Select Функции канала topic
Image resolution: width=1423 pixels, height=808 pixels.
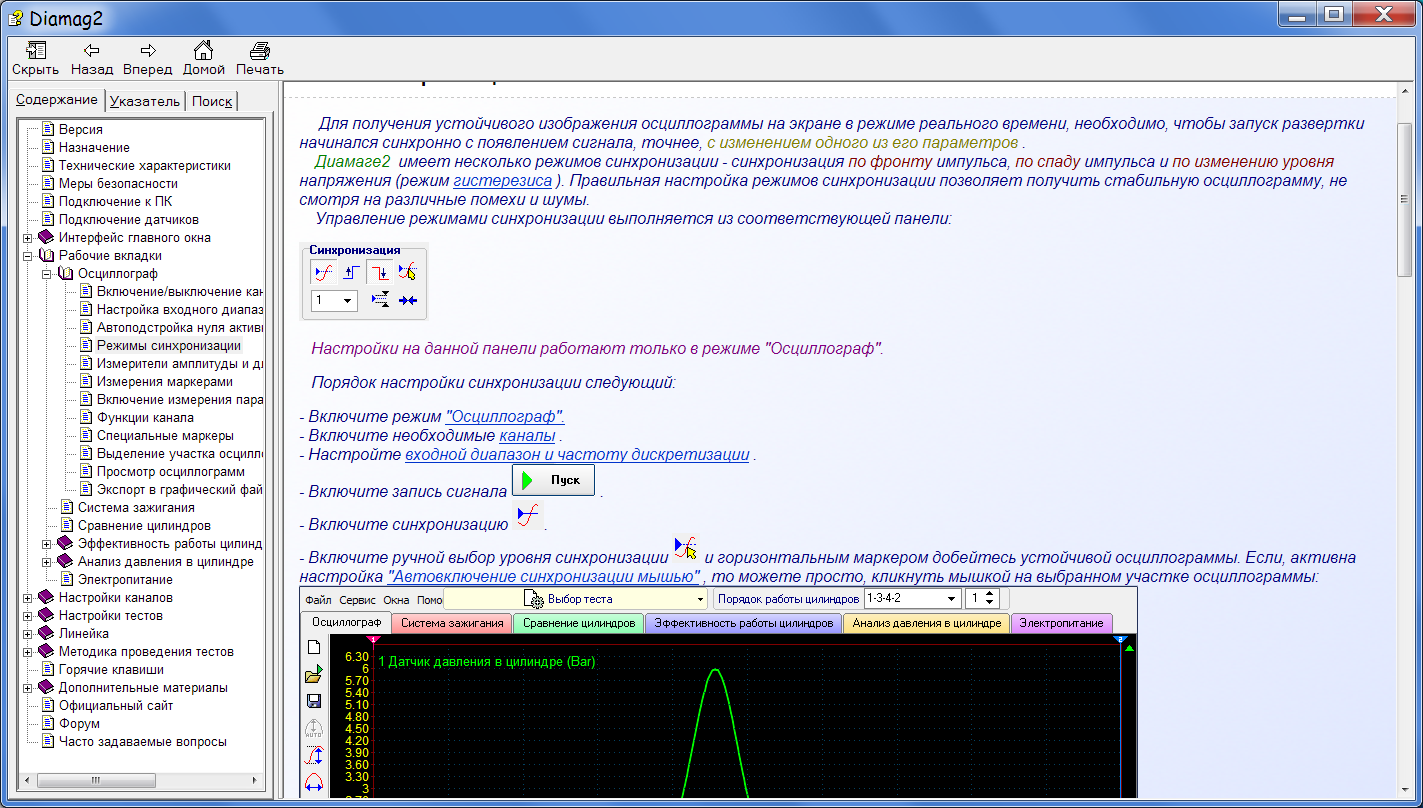(x=145, y=418)
